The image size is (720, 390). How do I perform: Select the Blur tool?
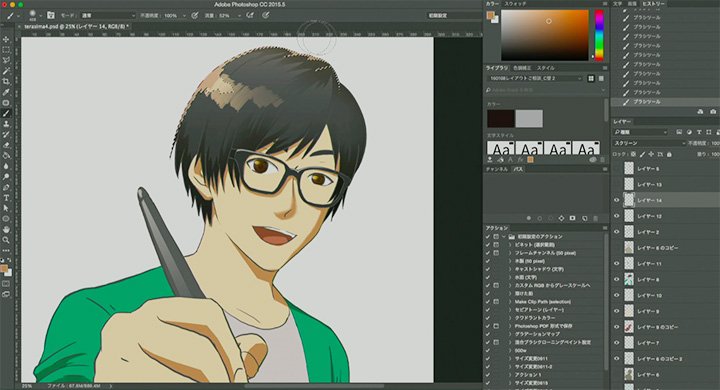[6, 166]
